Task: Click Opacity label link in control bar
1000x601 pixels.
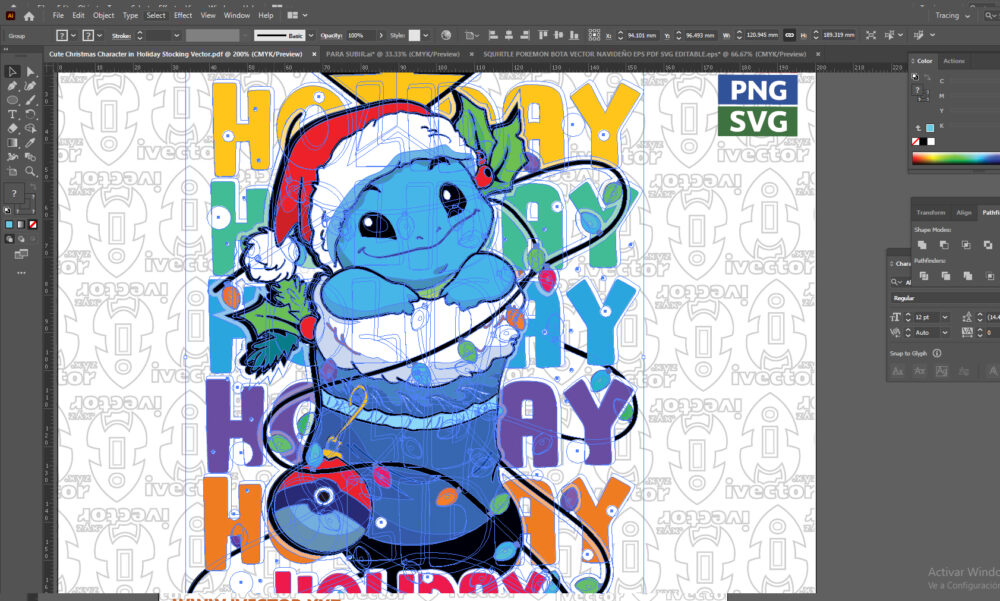Action: 331,36
